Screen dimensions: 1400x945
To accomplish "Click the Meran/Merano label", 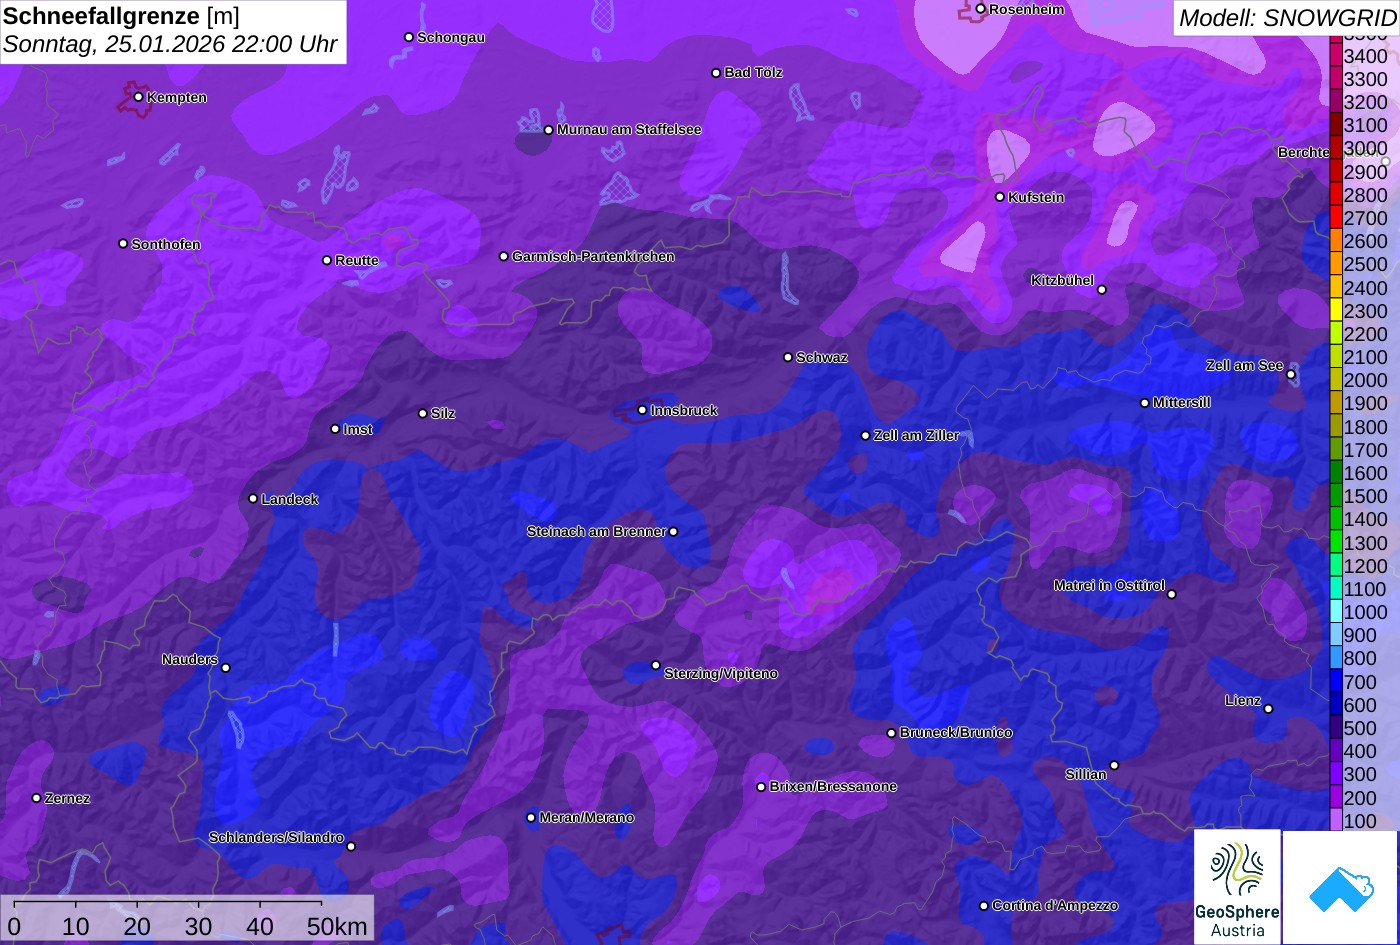I will click(587, 817).
